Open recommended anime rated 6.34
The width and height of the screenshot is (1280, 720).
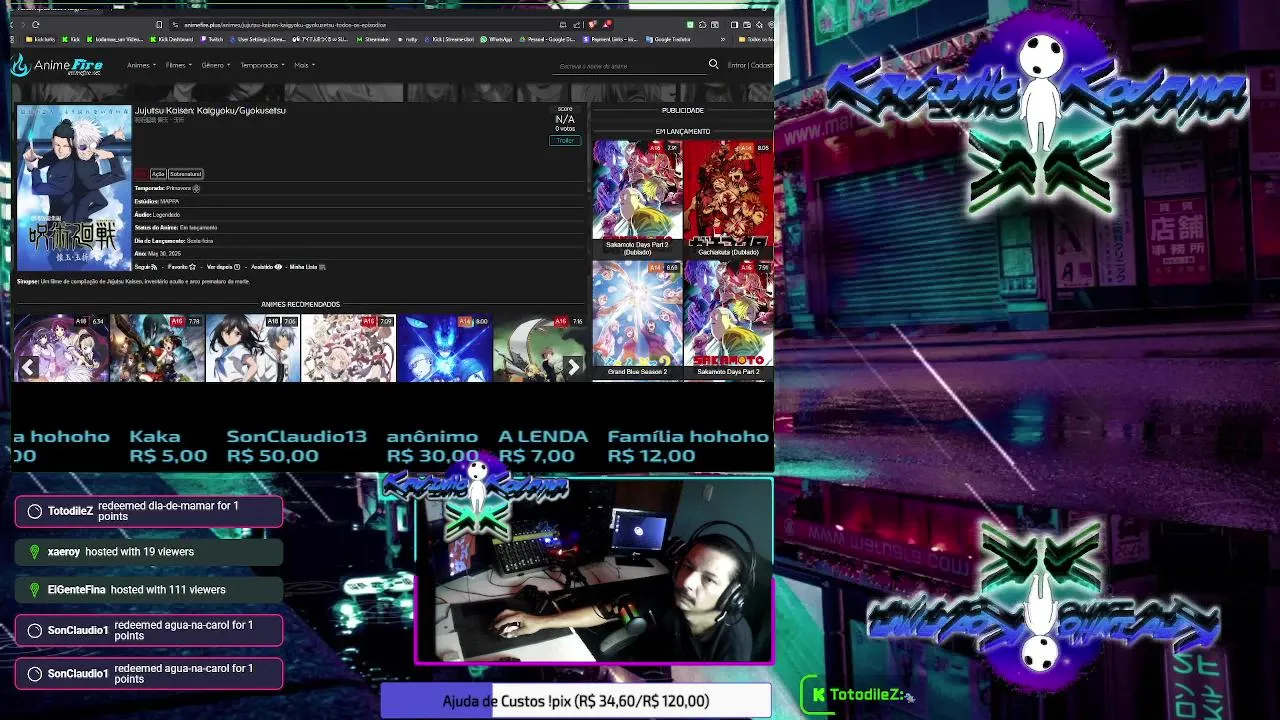click(61, 348)
